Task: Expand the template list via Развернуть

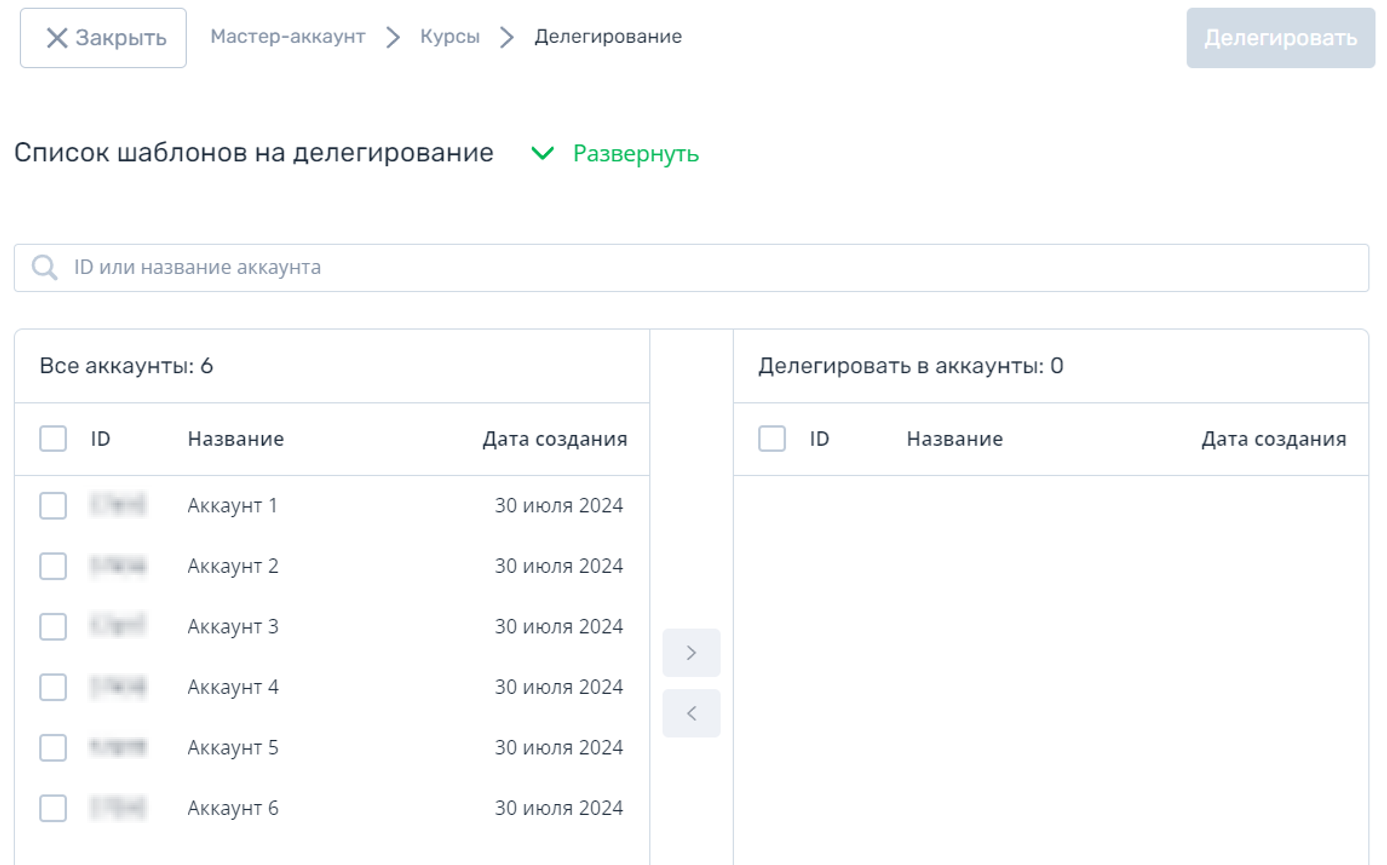Action: (635, 154)
